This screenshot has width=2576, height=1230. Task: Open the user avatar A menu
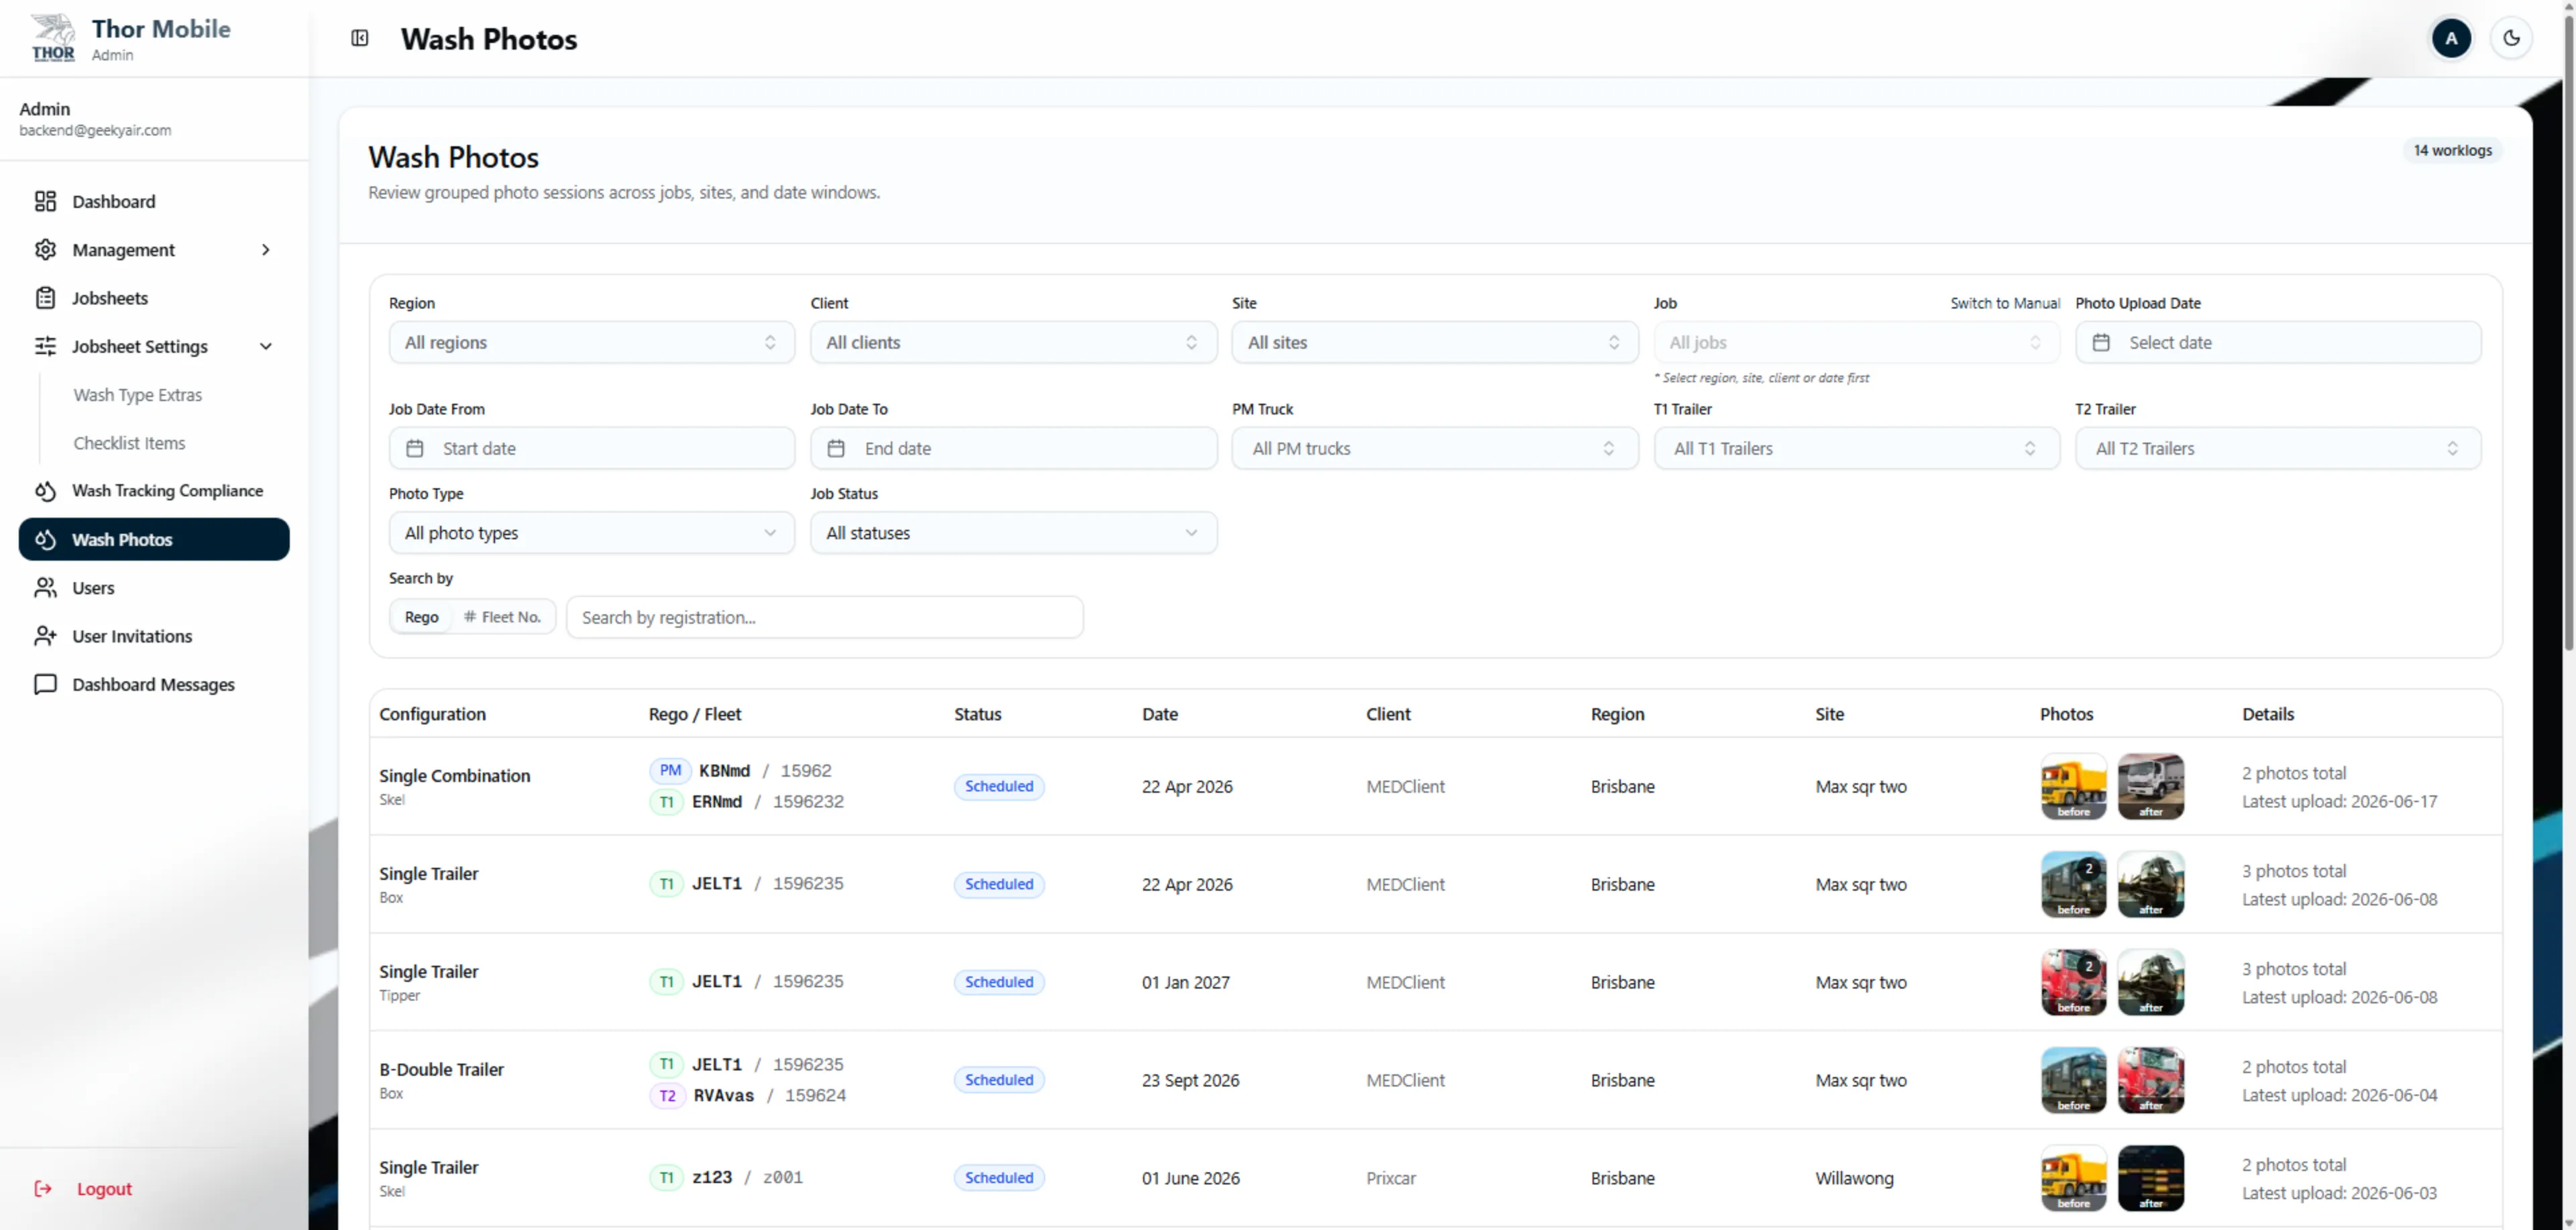[2451, 38]
